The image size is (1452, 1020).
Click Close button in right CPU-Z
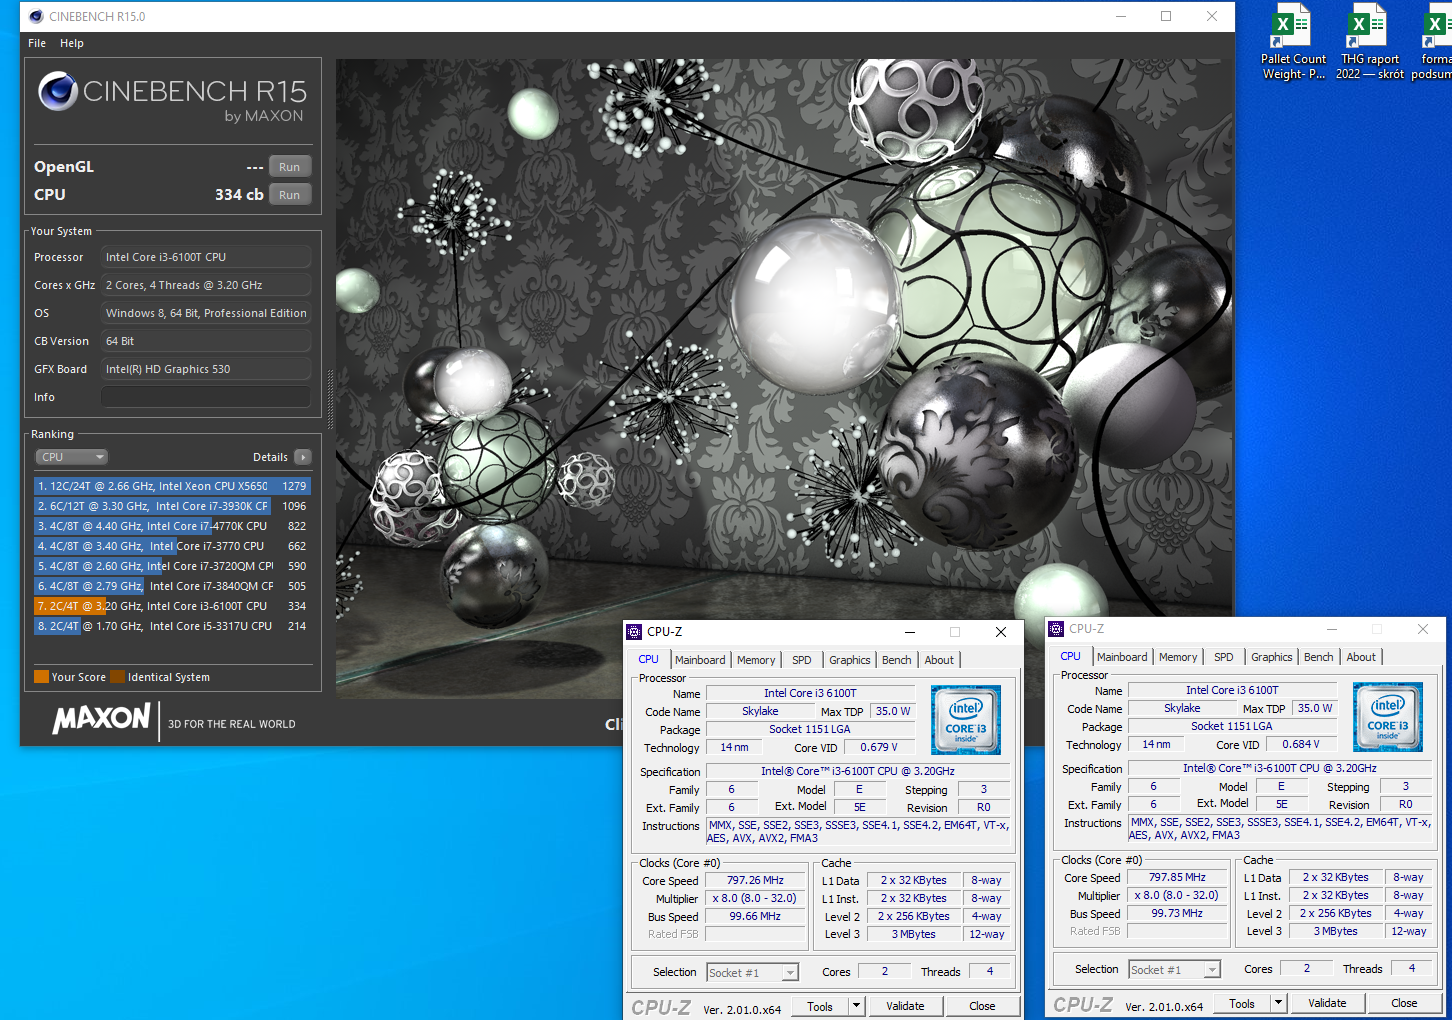pyautogui.click(x=1404, y=1003)
